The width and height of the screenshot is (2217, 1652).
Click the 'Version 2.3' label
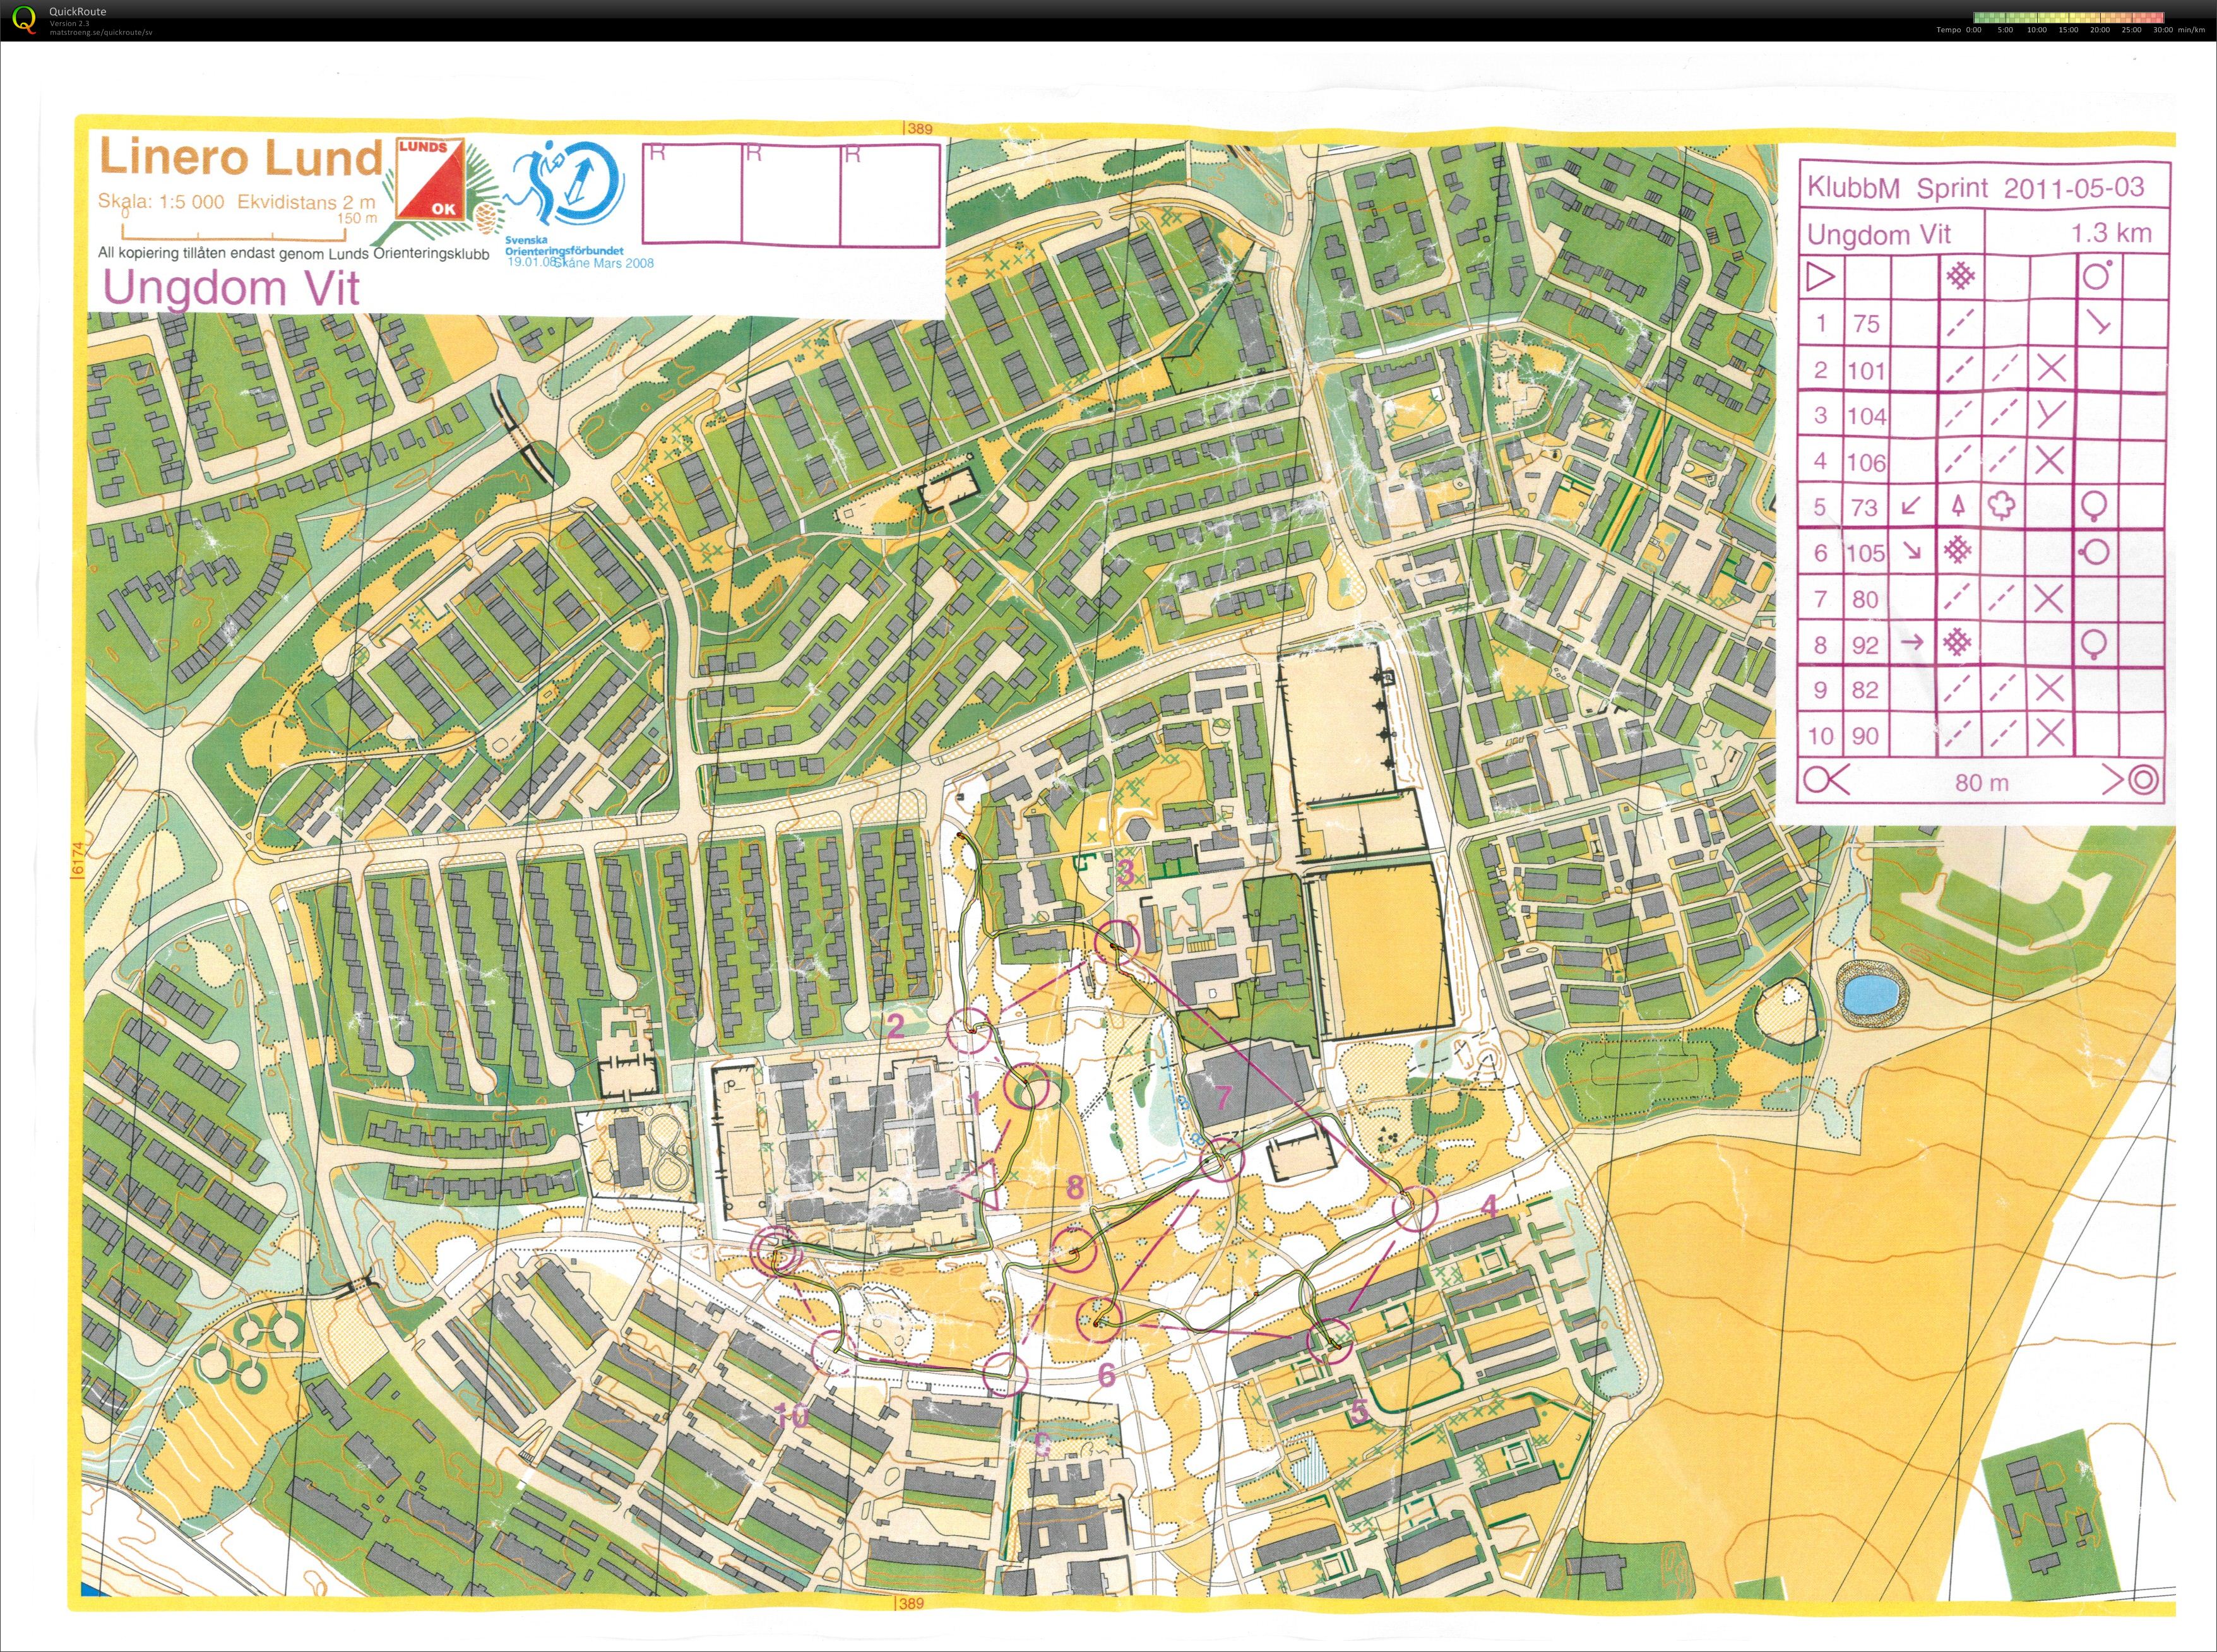pos(70,23)
